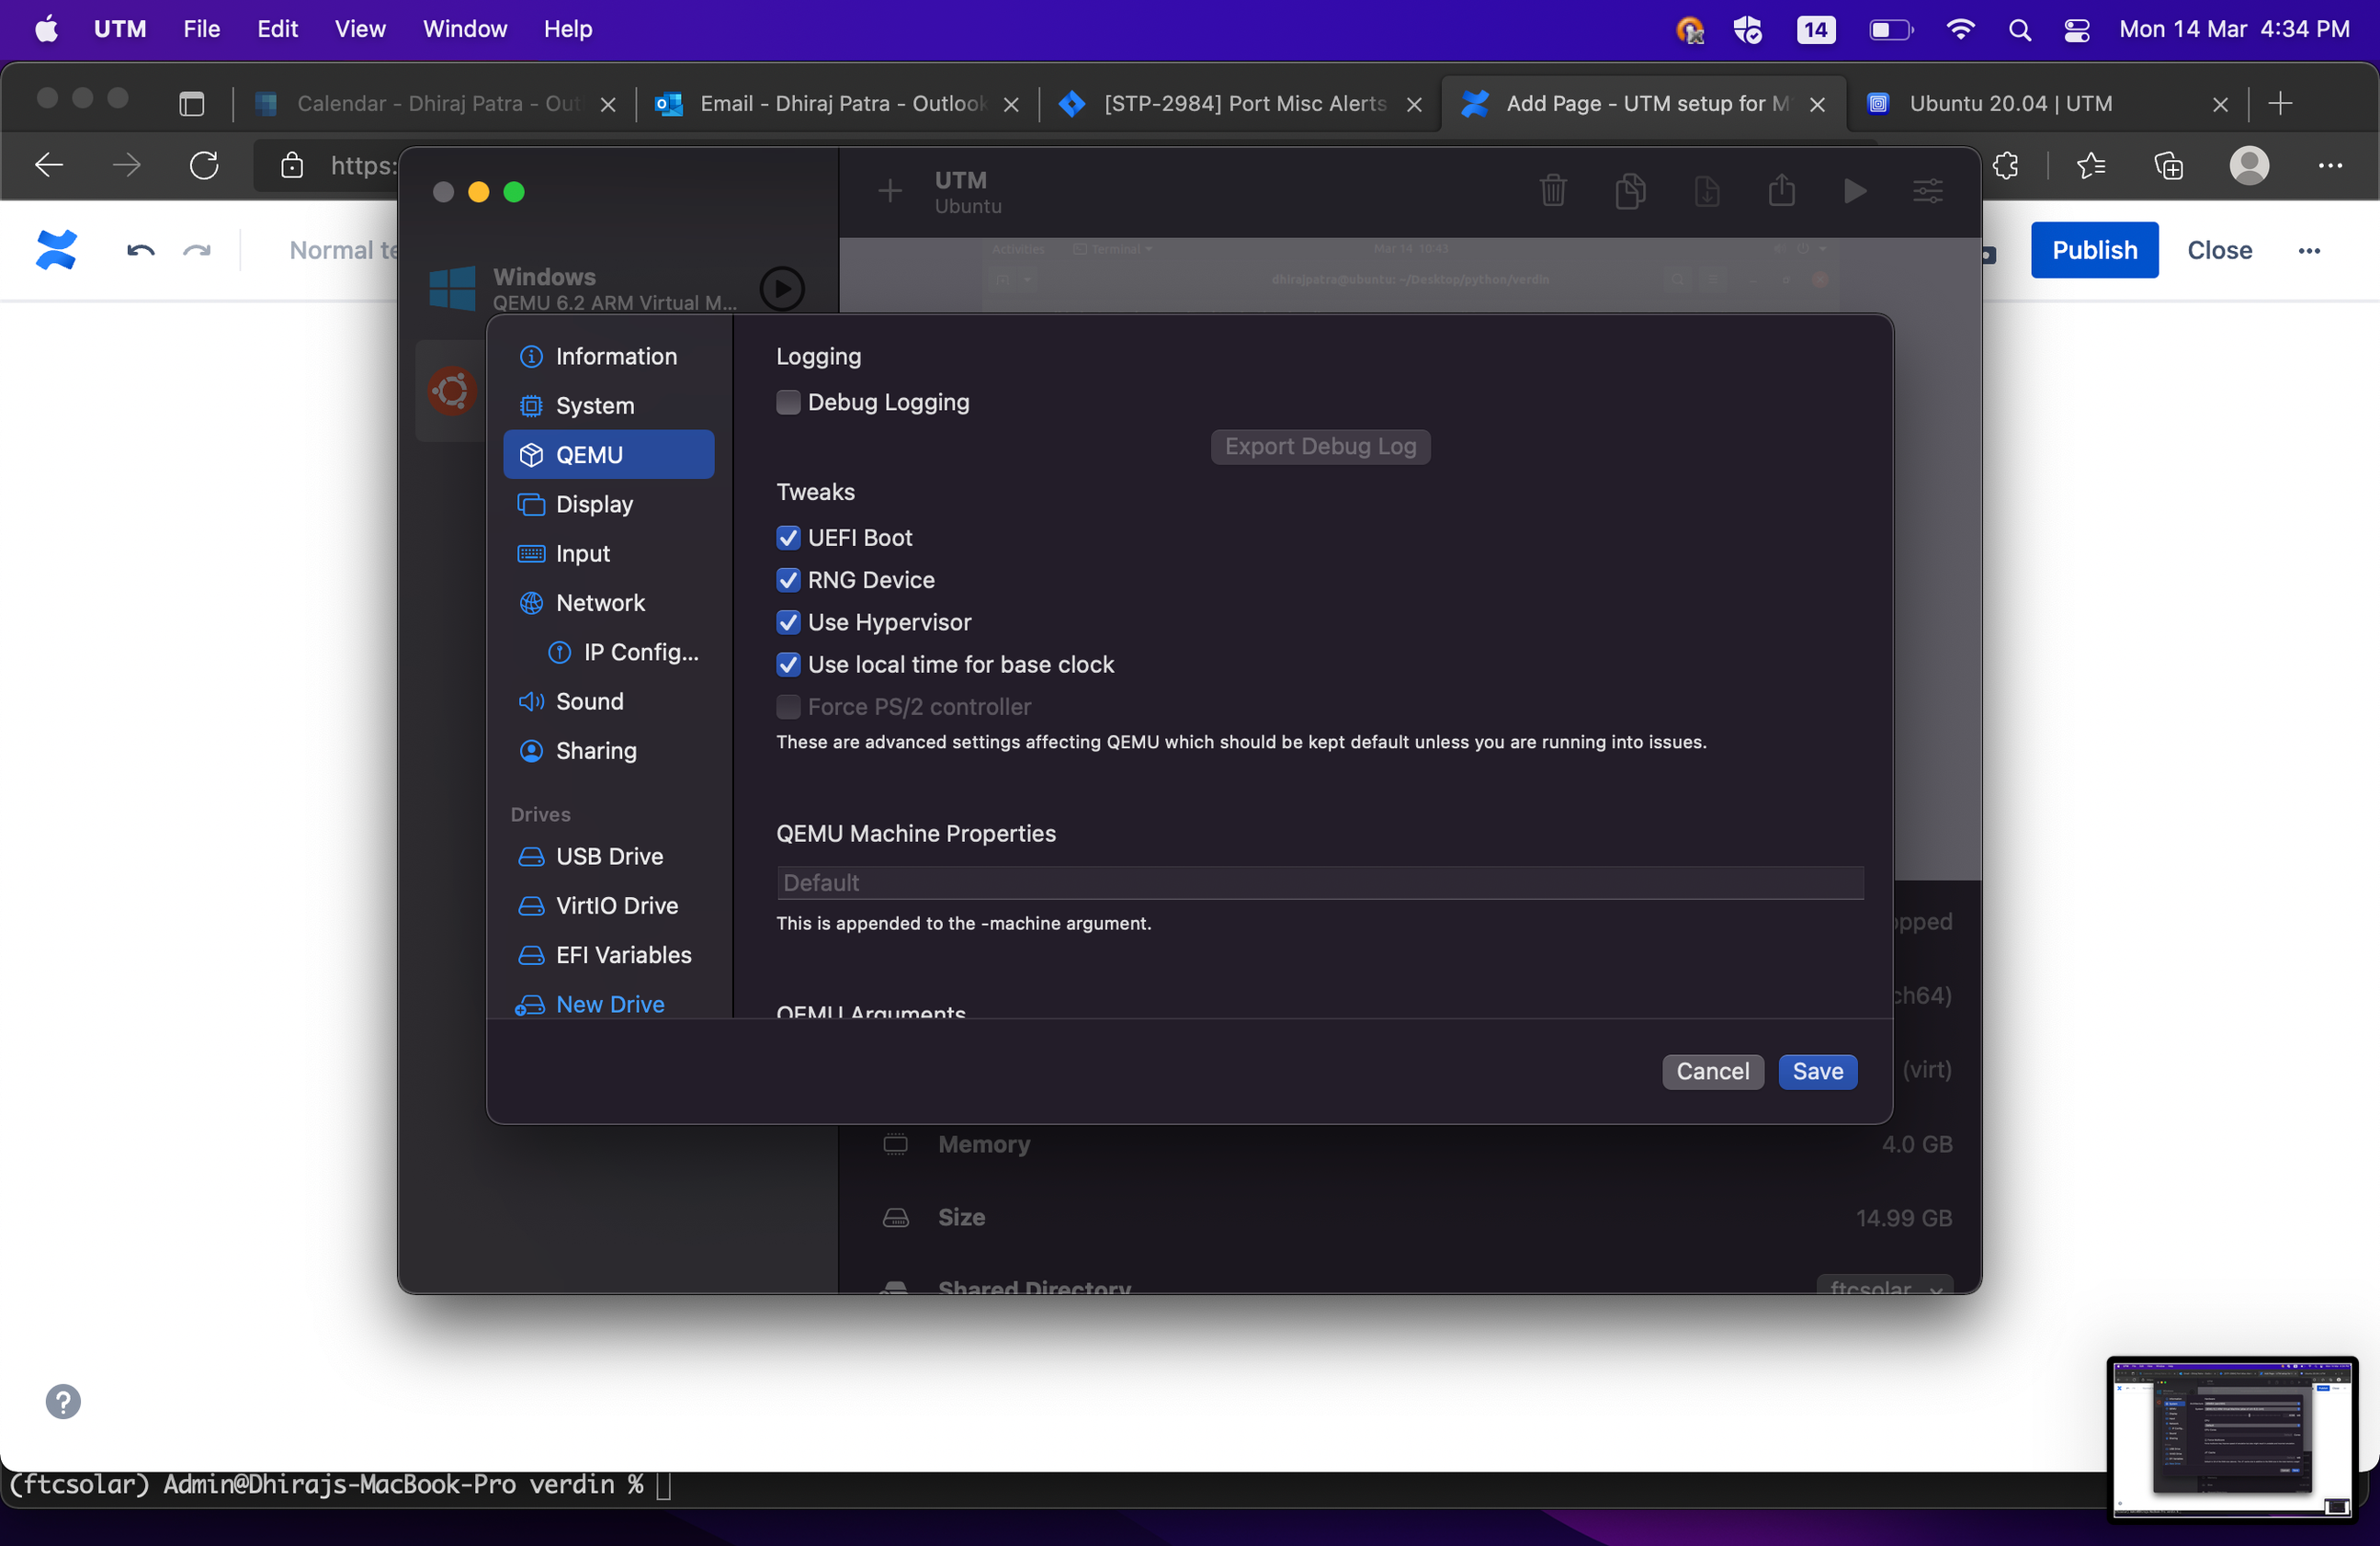Open Confluence help question mark

point(63,1401)
